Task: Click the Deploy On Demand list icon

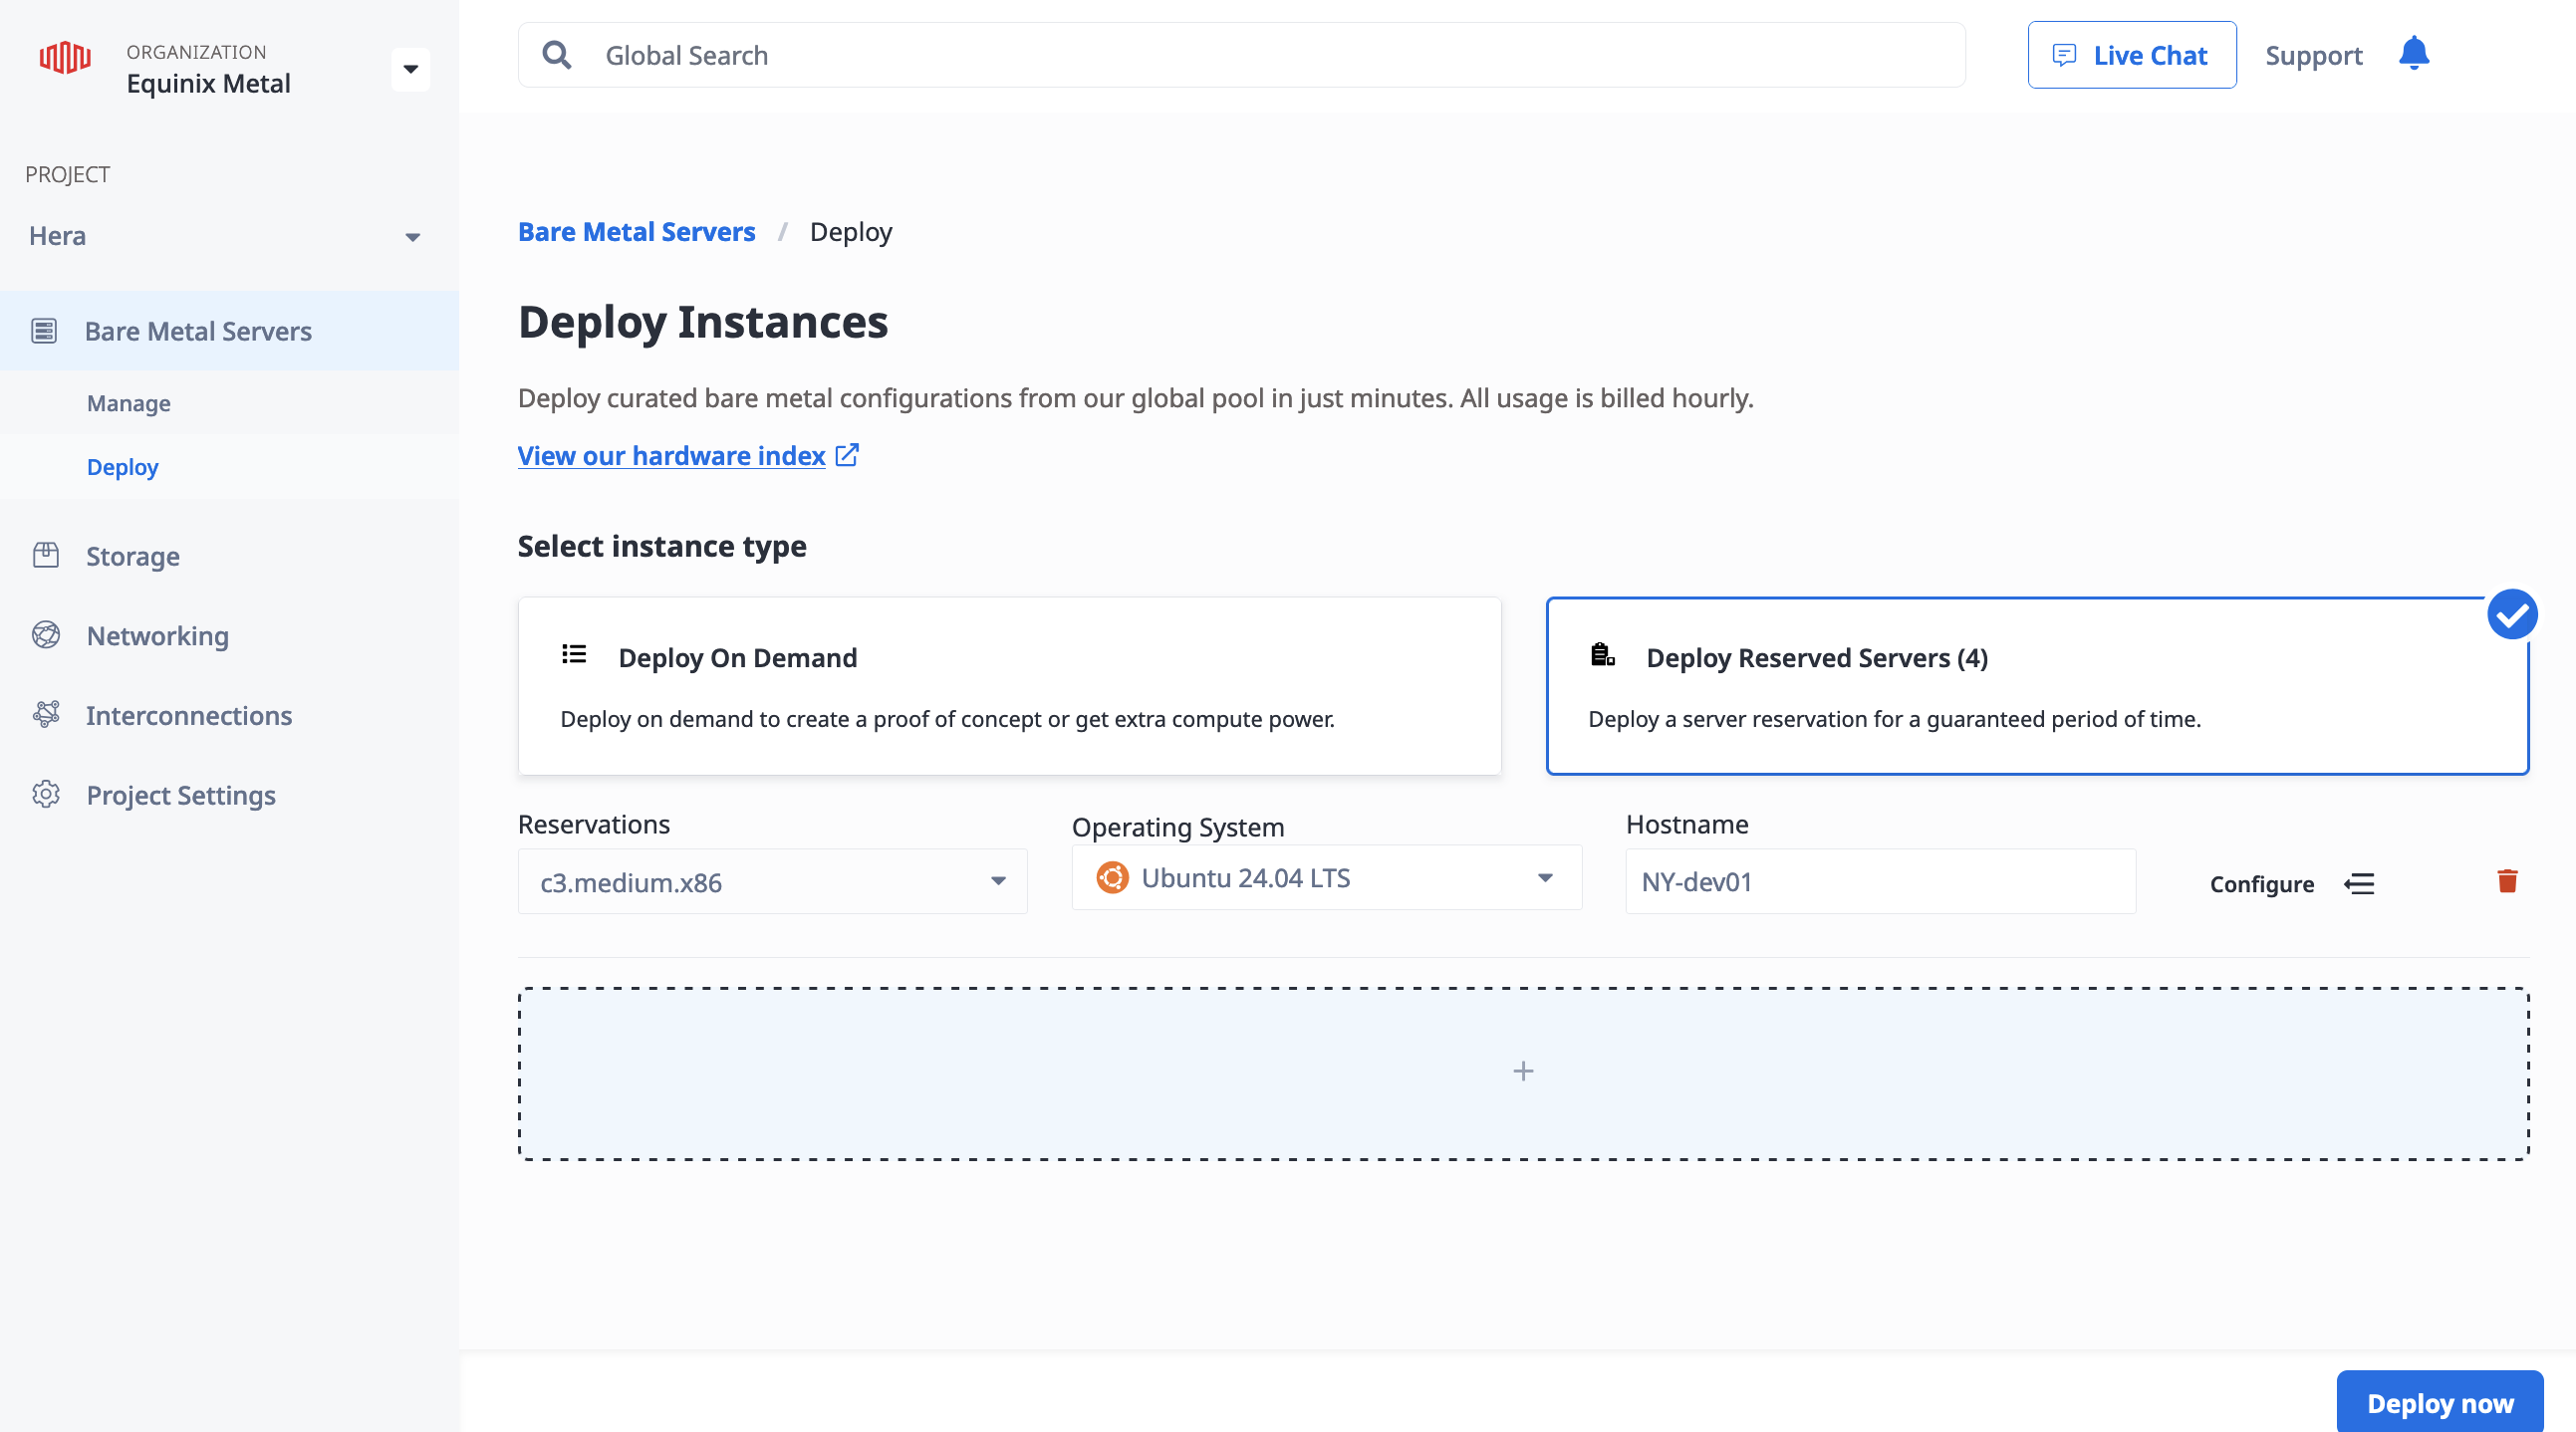Action: point(574,655)
